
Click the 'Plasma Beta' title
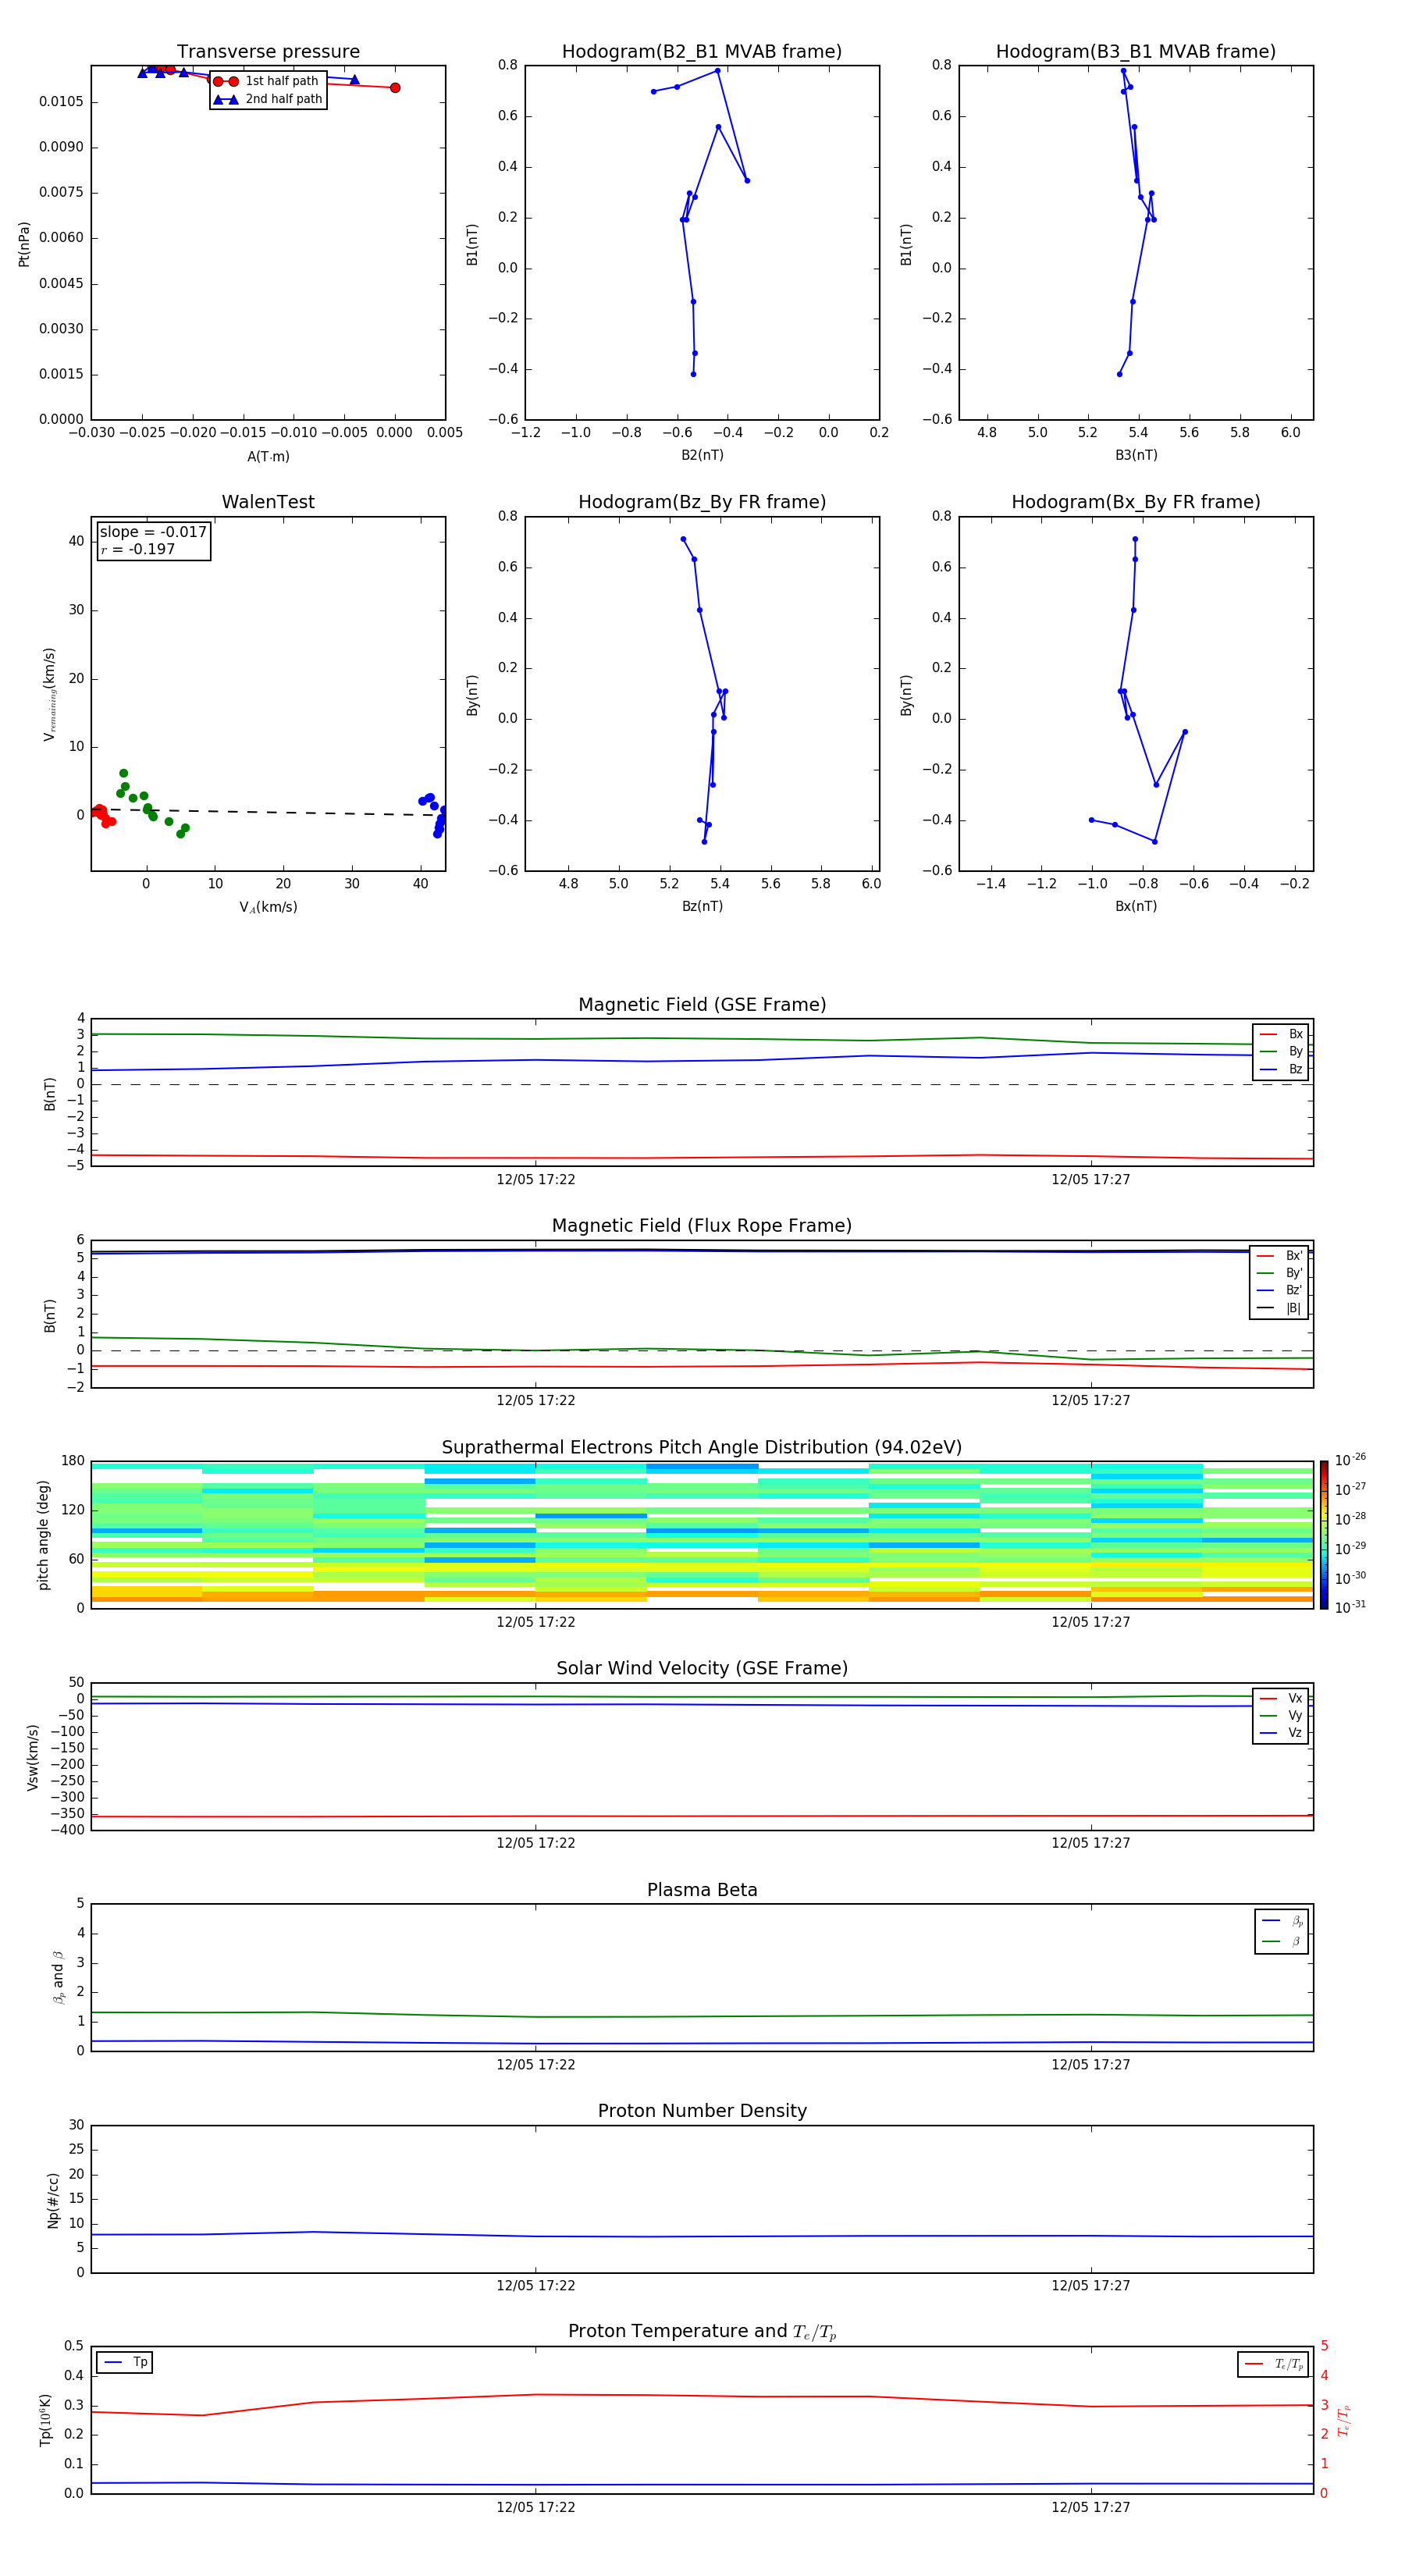pyautogui.click(x=702, y=1890)
